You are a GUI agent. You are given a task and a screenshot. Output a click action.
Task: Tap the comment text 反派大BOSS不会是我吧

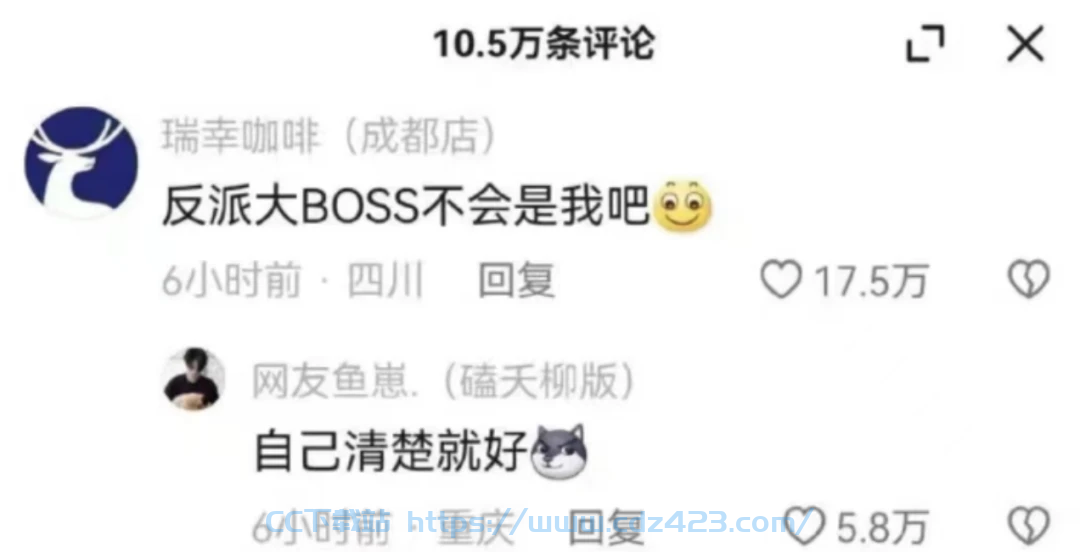coord(406,206)
